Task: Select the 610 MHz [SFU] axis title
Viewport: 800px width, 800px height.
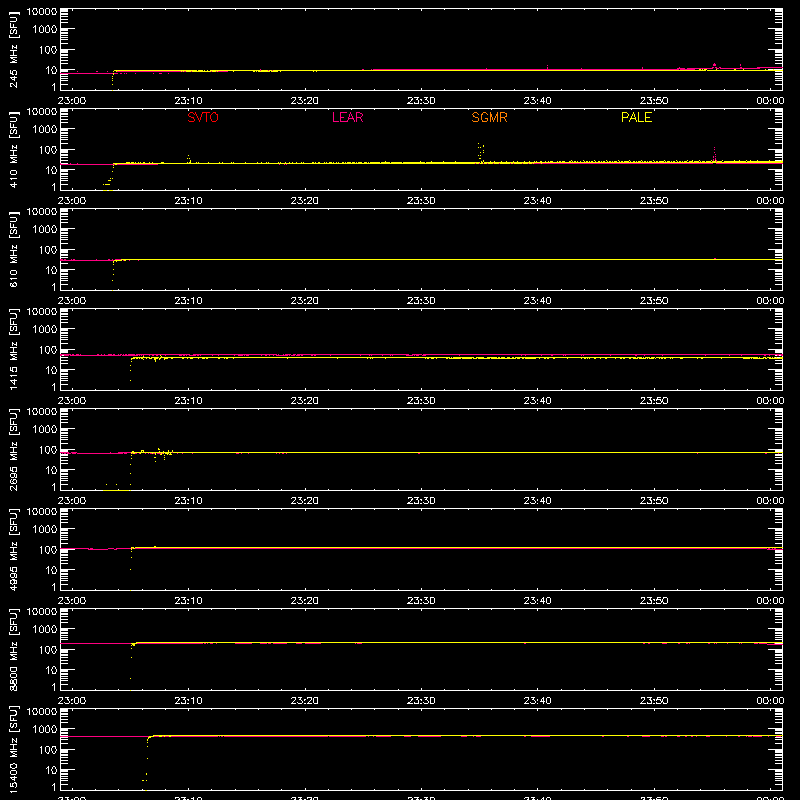Action: 13,249
